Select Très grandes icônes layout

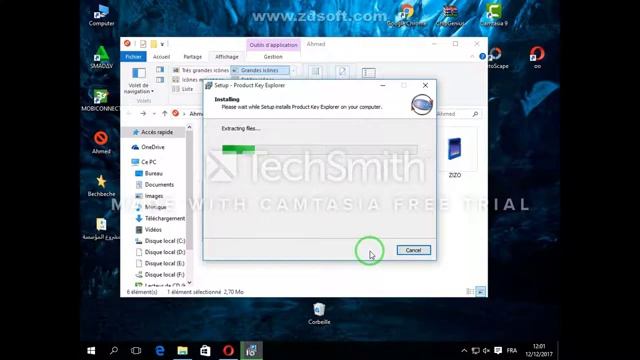tap(200, 70)
